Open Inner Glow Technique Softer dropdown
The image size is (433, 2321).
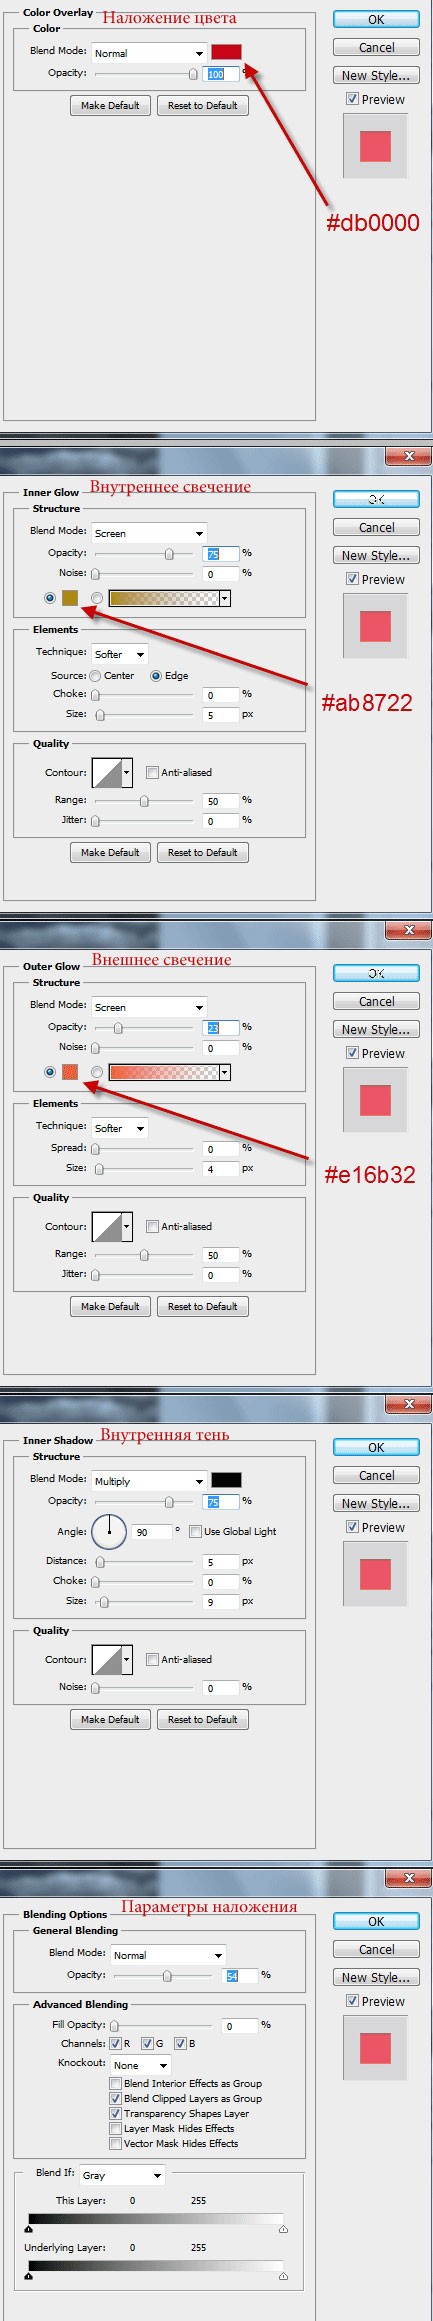pyautogui.click(x=119, y=654)
